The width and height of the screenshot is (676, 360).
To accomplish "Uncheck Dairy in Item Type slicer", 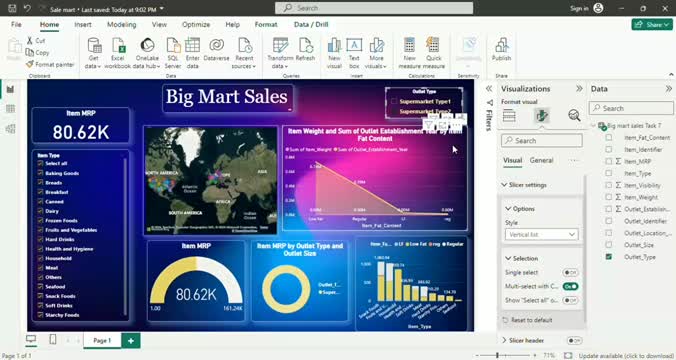I will pyautogui.click(x=40, y=211).
